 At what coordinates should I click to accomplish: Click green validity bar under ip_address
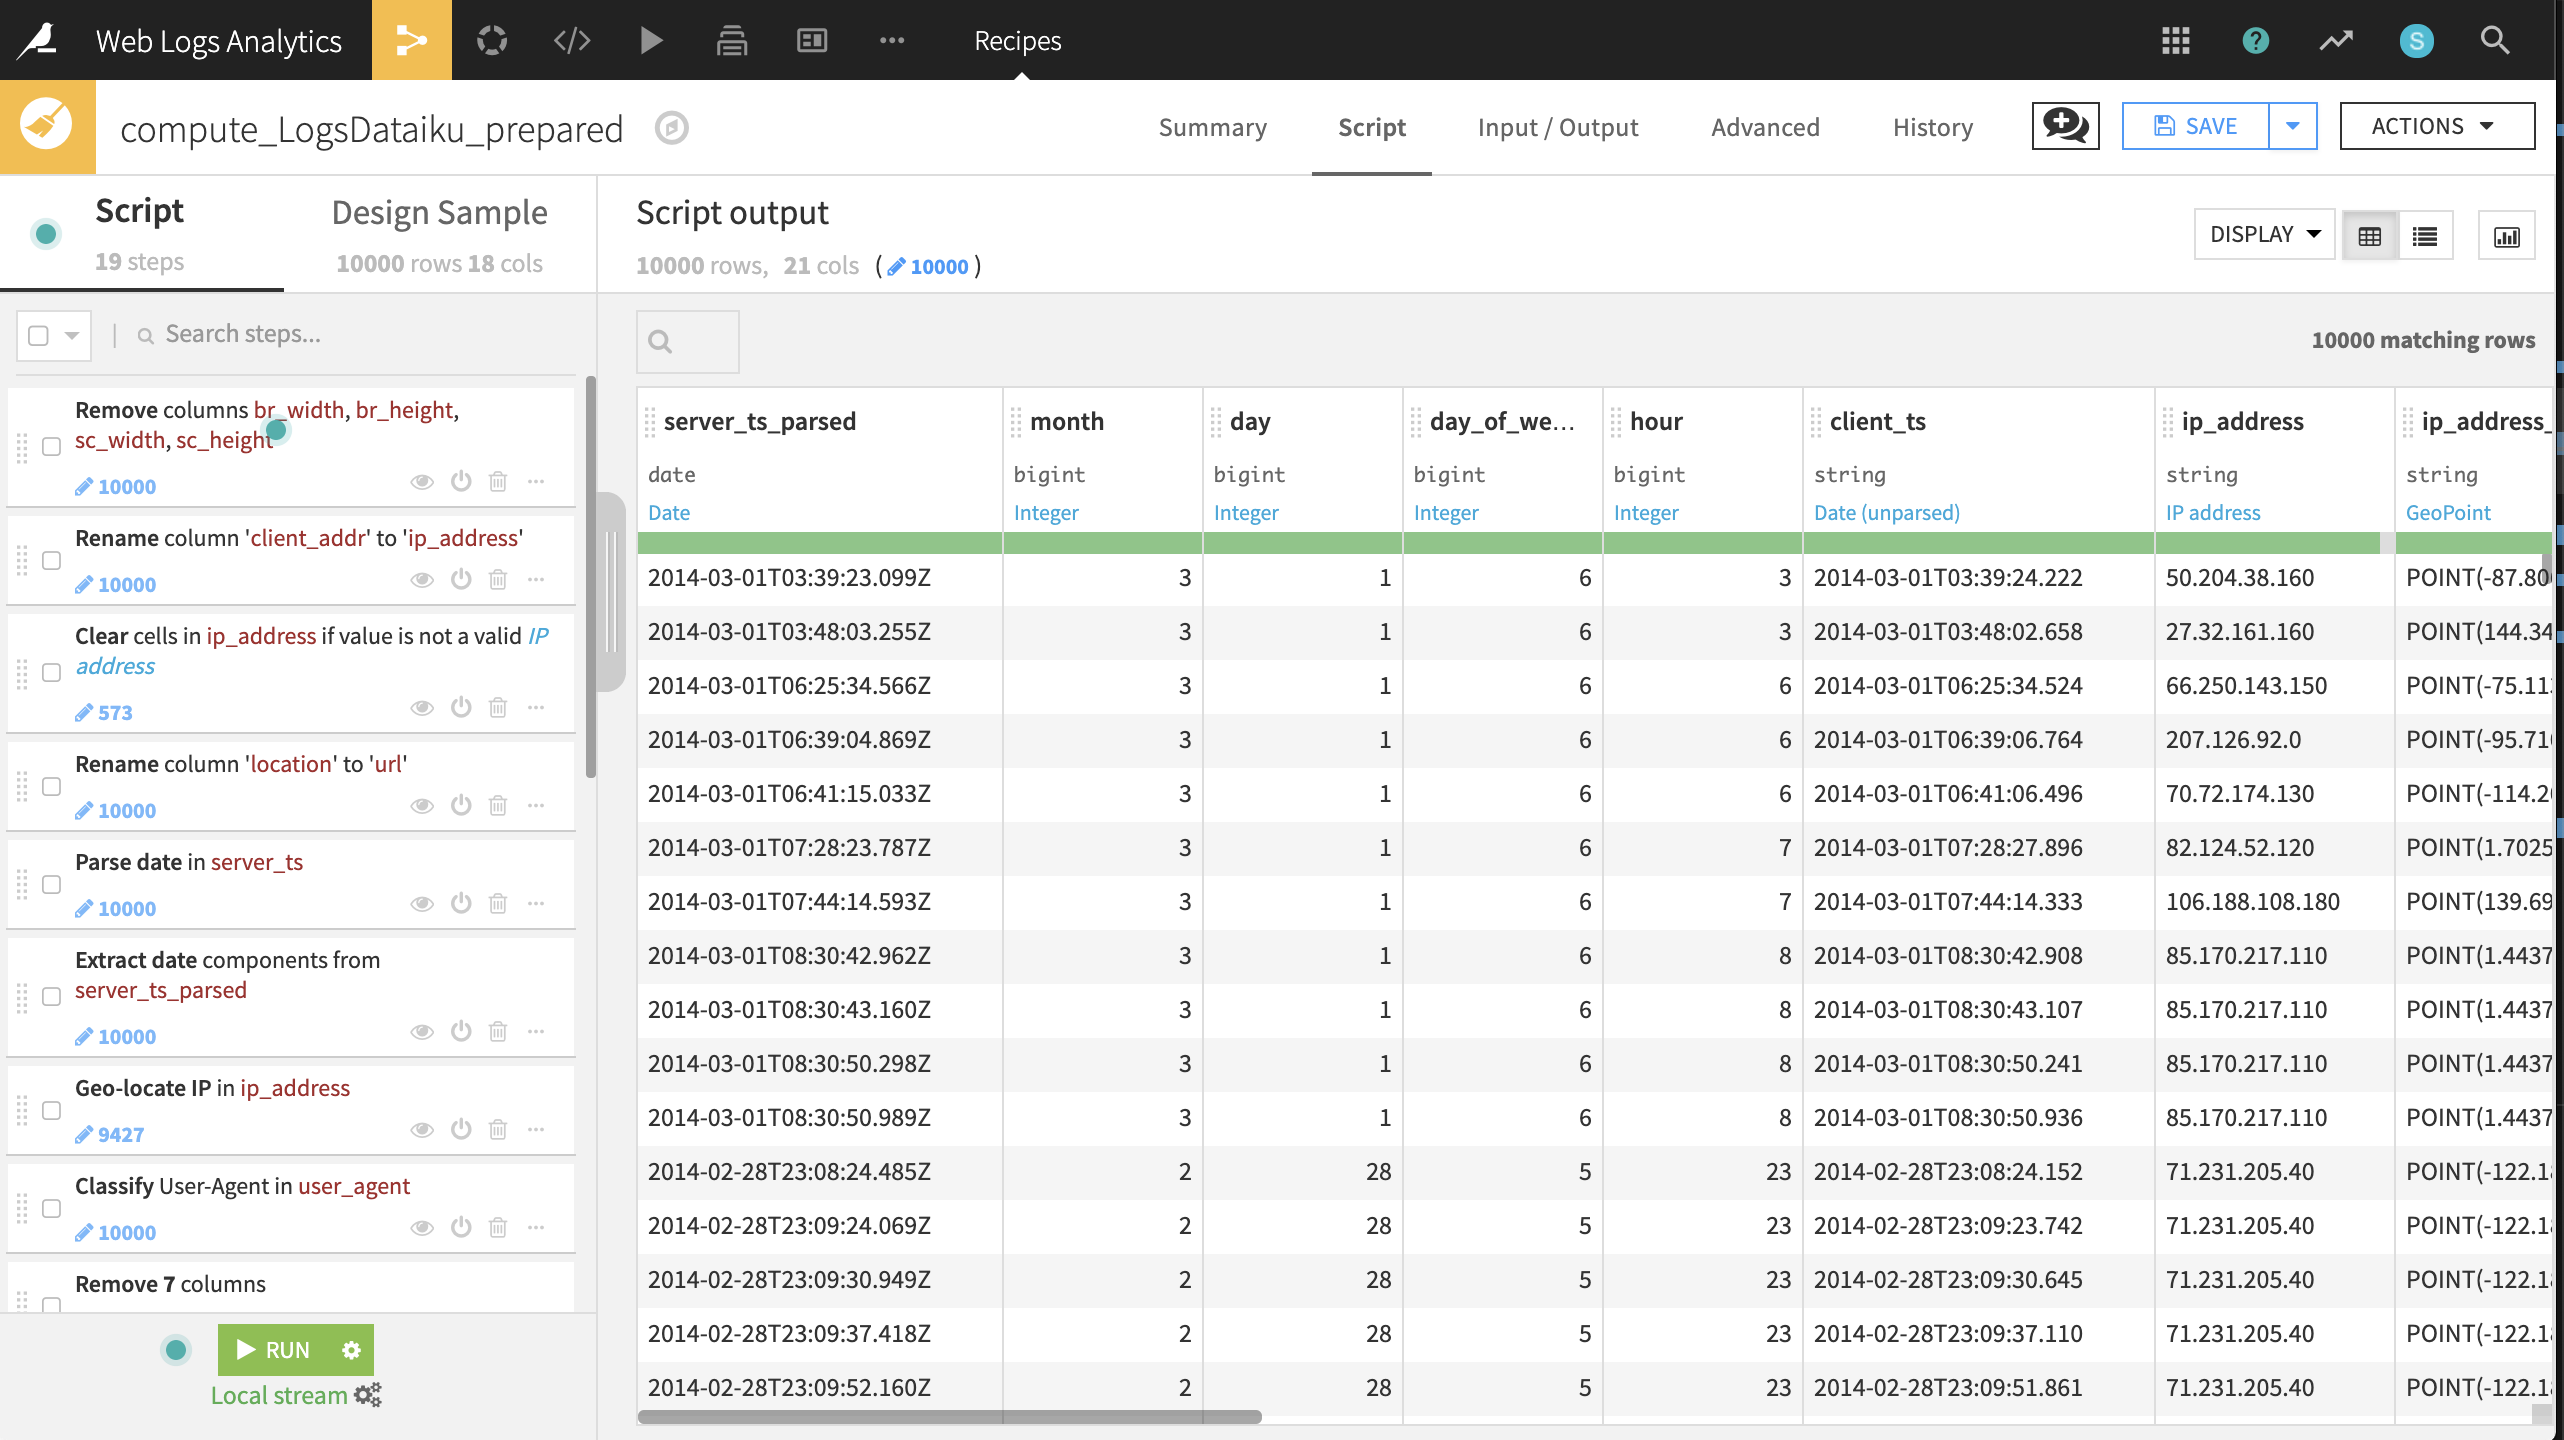click(x=2268, y=543)
